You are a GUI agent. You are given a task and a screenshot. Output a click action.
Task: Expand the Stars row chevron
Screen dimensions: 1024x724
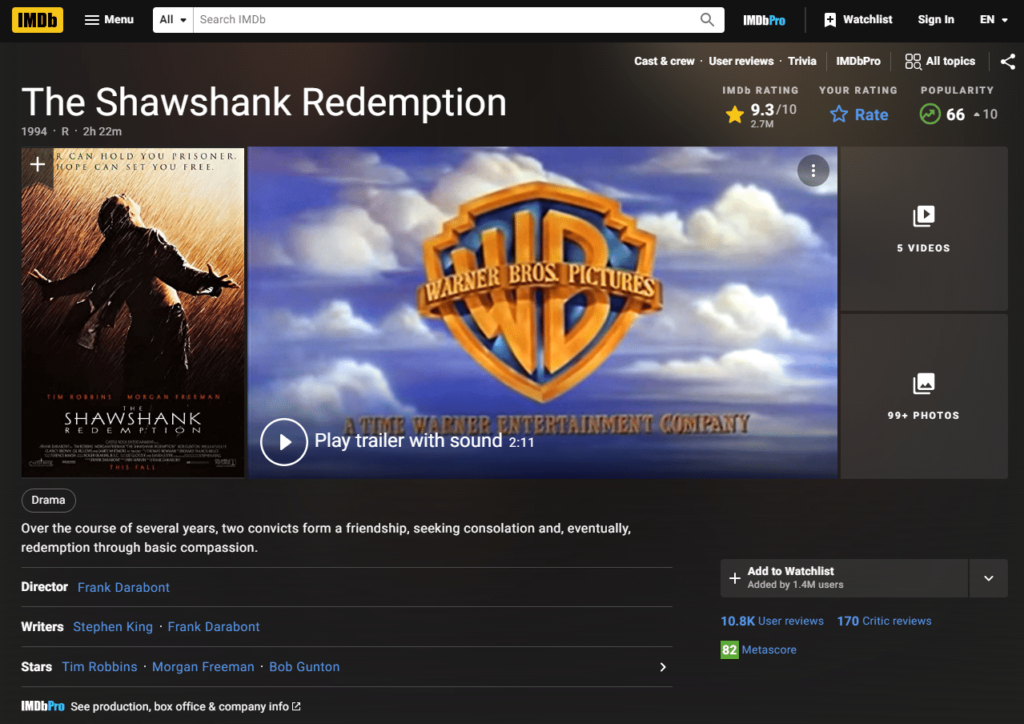[662, 667]
